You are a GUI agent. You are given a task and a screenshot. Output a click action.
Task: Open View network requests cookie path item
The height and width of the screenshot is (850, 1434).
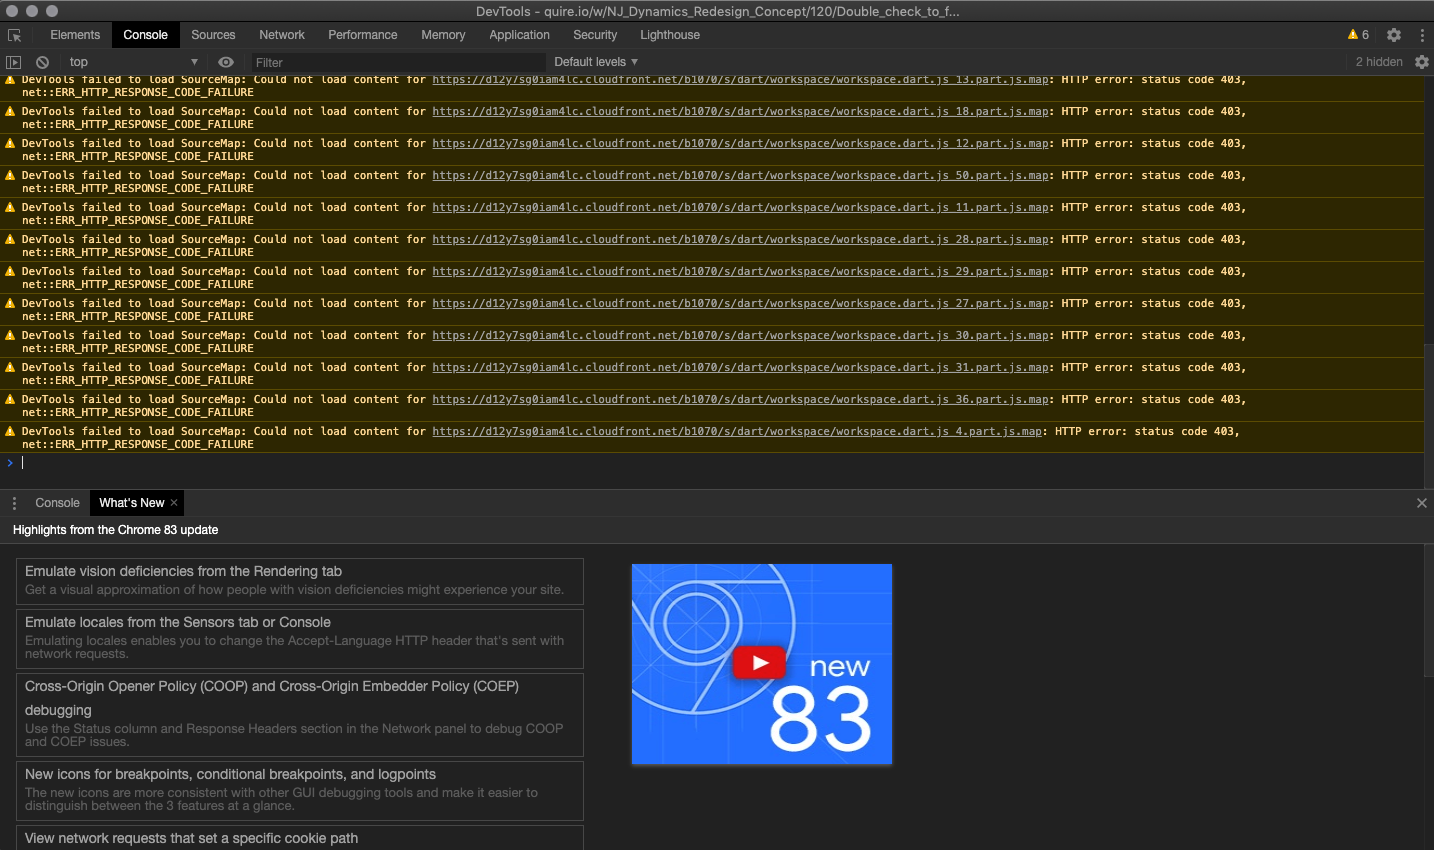point(300,838)
